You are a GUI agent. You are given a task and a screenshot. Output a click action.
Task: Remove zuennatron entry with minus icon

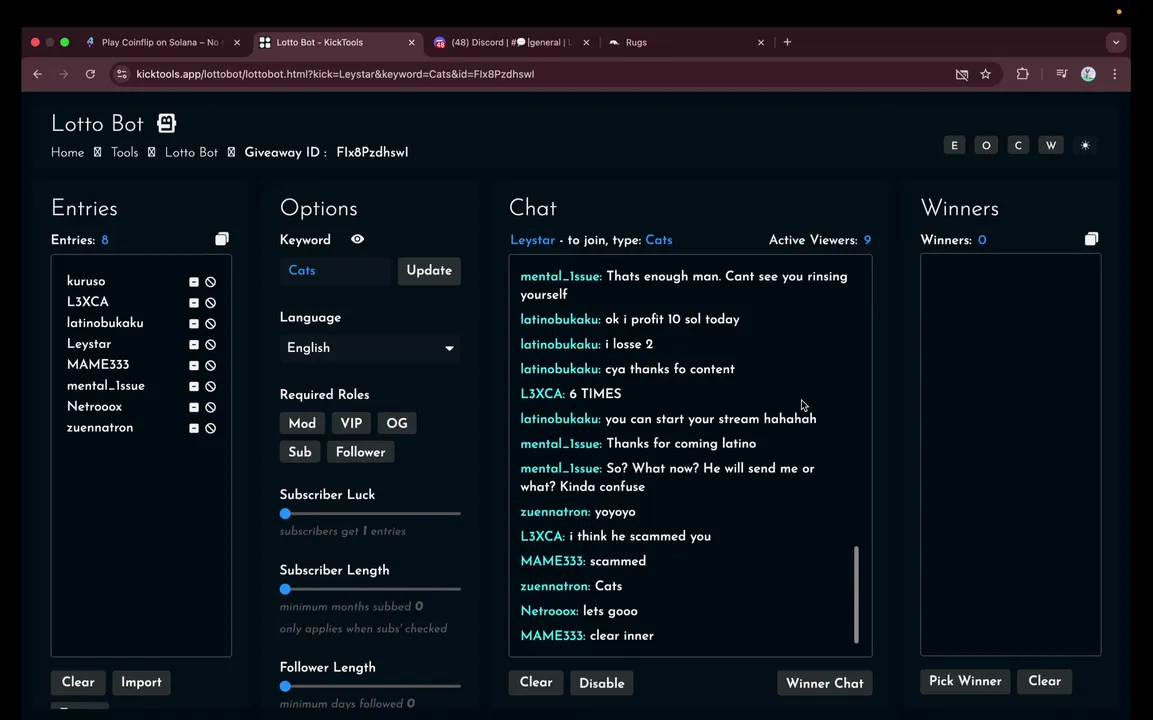(x=194, y=428)
